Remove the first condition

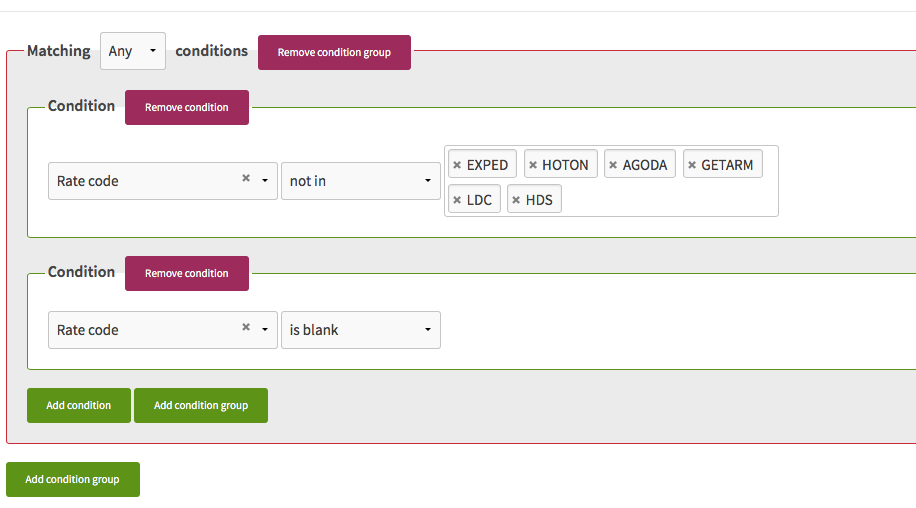[187, 107]
